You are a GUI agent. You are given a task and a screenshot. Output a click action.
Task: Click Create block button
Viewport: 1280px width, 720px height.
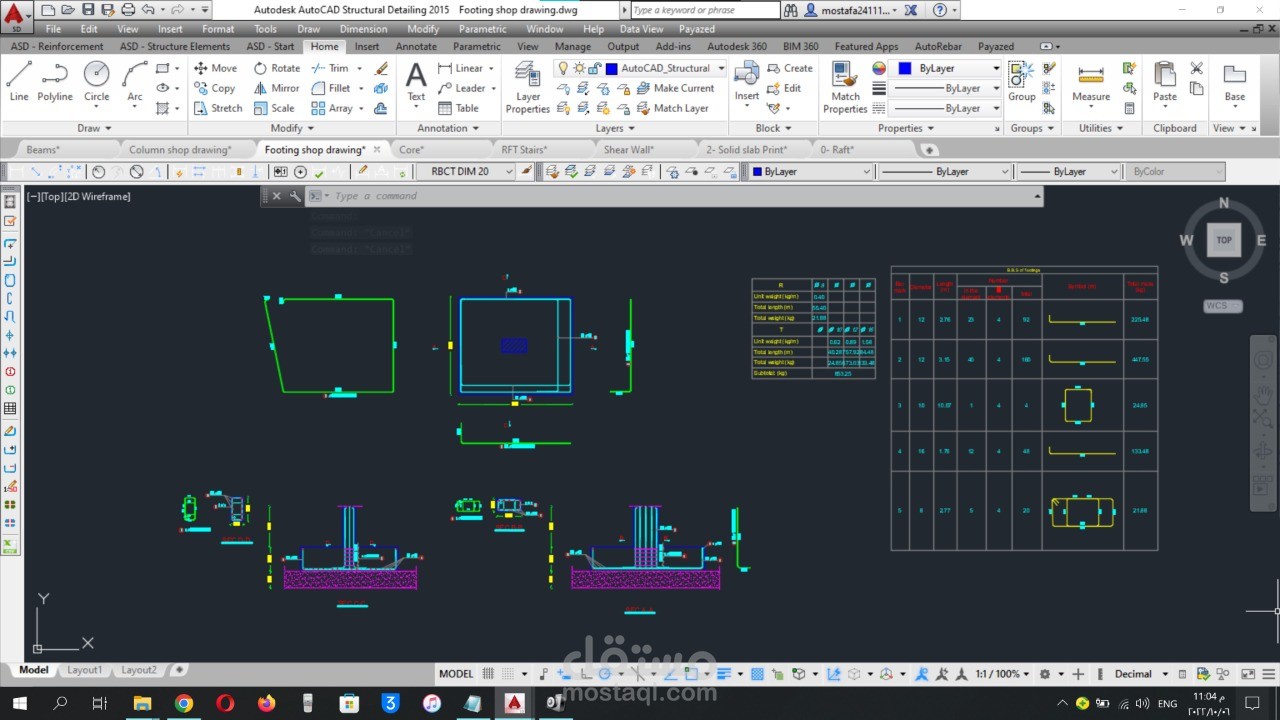tap(789, 68)
